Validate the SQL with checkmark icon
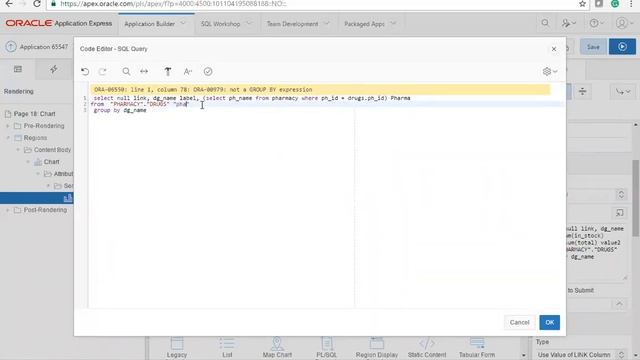The height and width of the screenshot is (360, 640). tap(208, 71)
